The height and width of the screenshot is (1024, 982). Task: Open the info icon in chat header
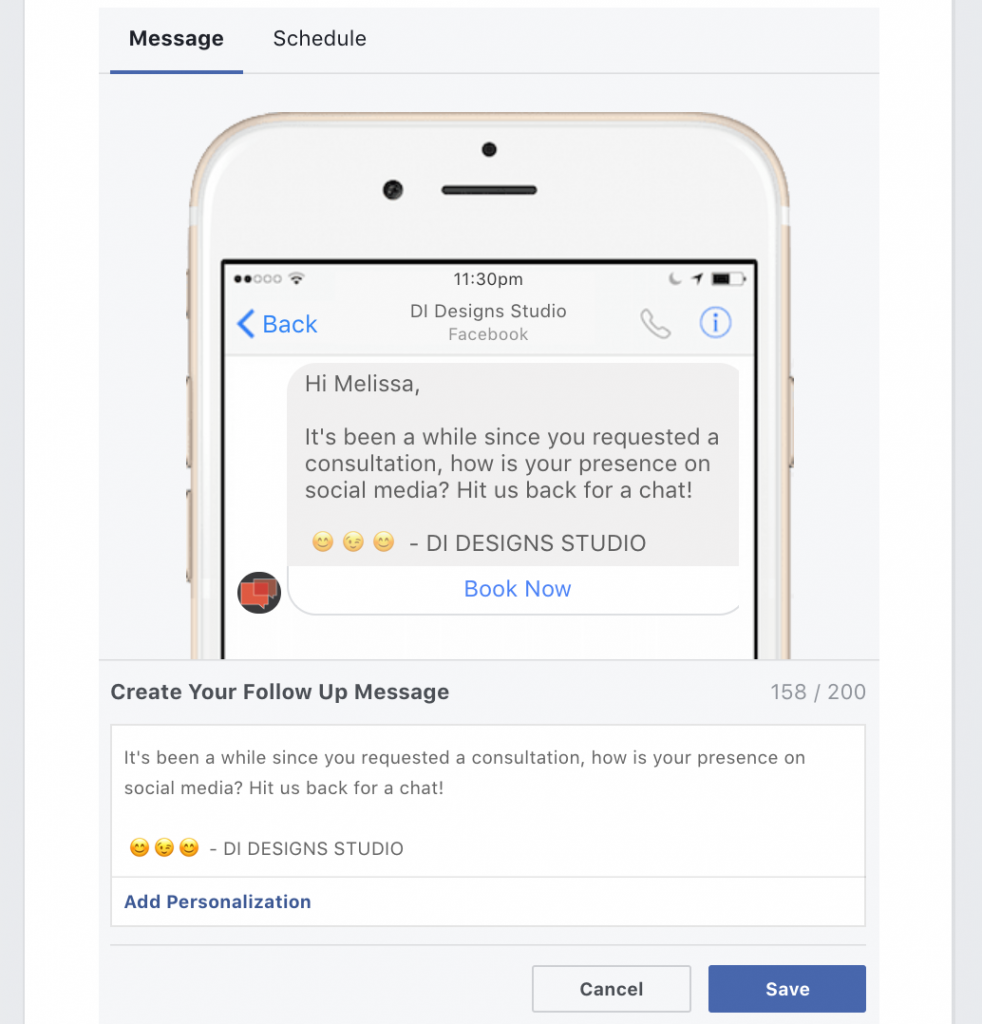(x=715, y=323)
